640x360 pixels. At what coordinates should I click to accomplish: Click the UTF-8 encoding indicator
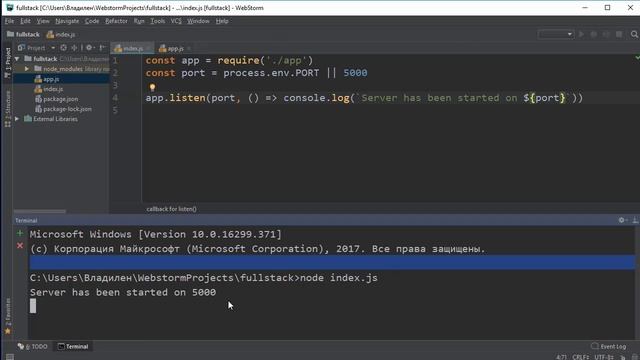click(604, 357)
